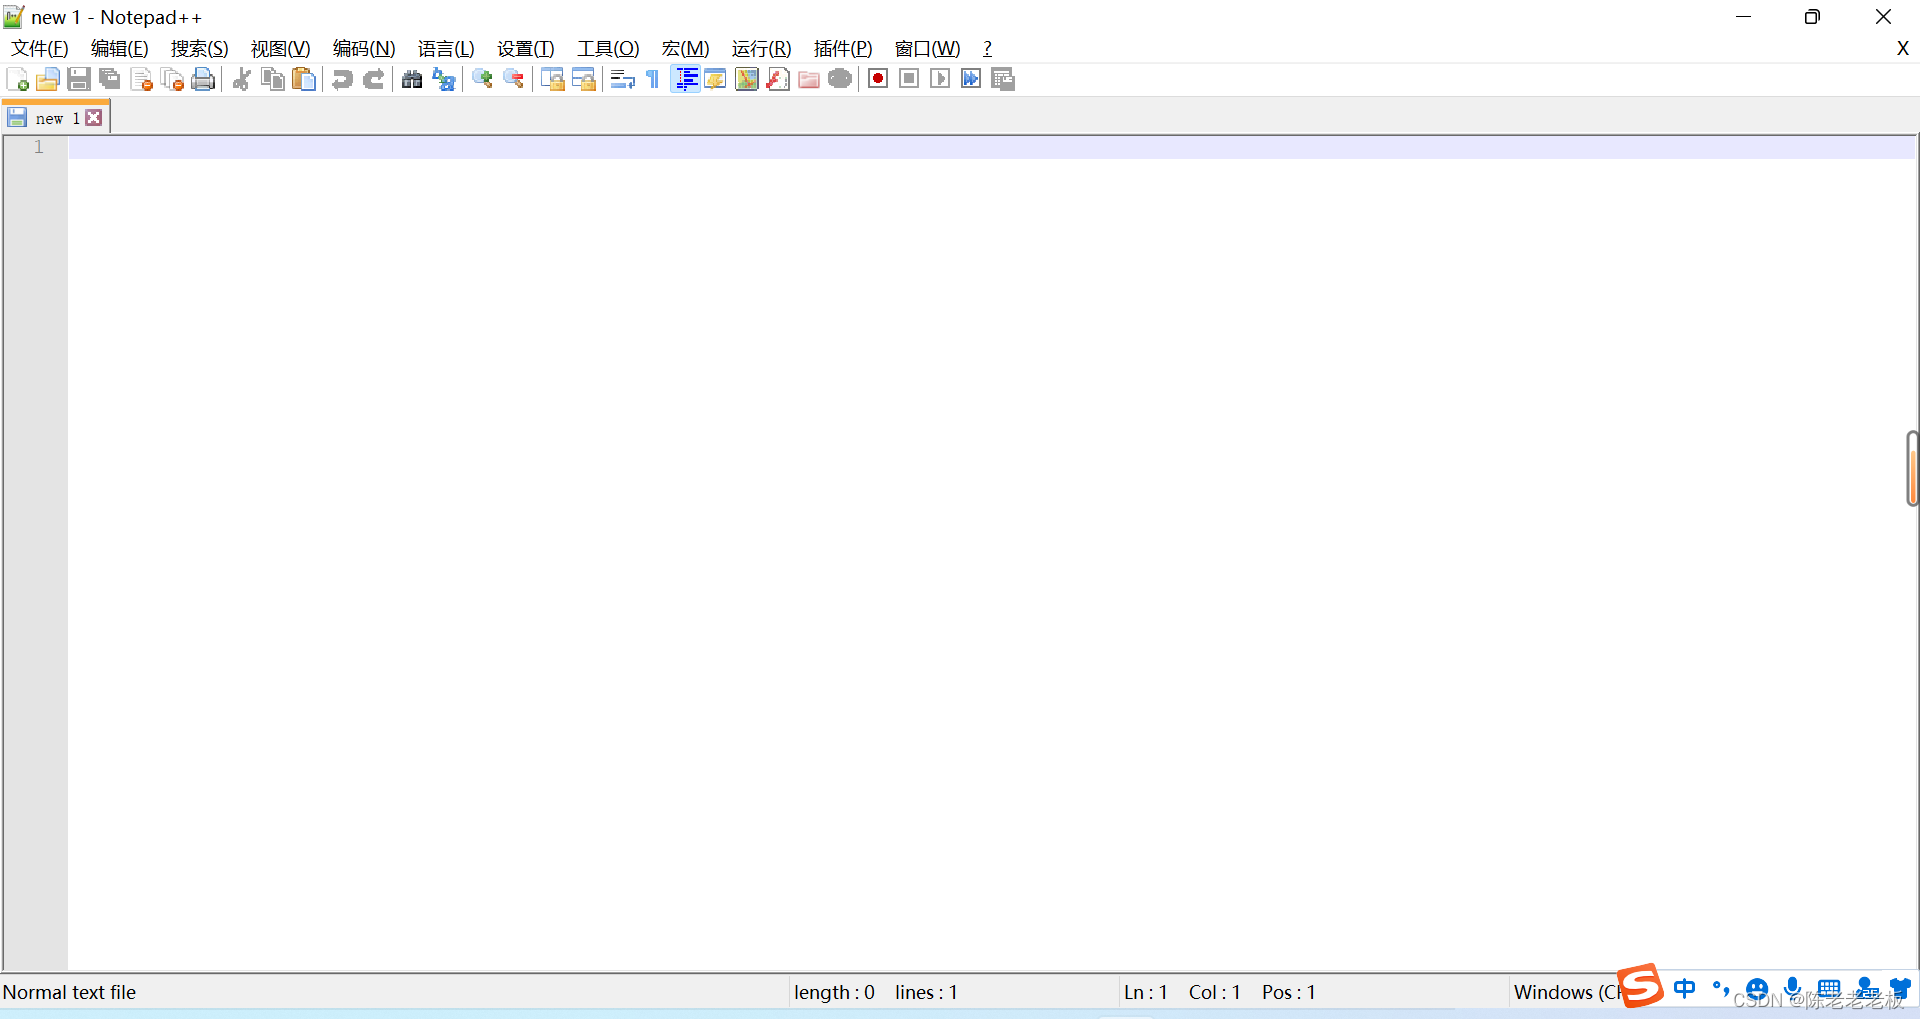Click the Sogou voice input microphone
This screenshot has width=1920, height=1019.
(1793, 989)
